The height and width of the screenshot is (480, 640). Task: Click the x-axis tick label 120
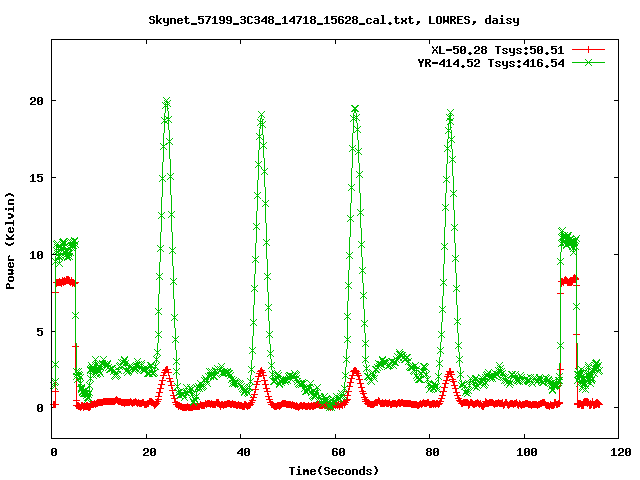[621, 452]
